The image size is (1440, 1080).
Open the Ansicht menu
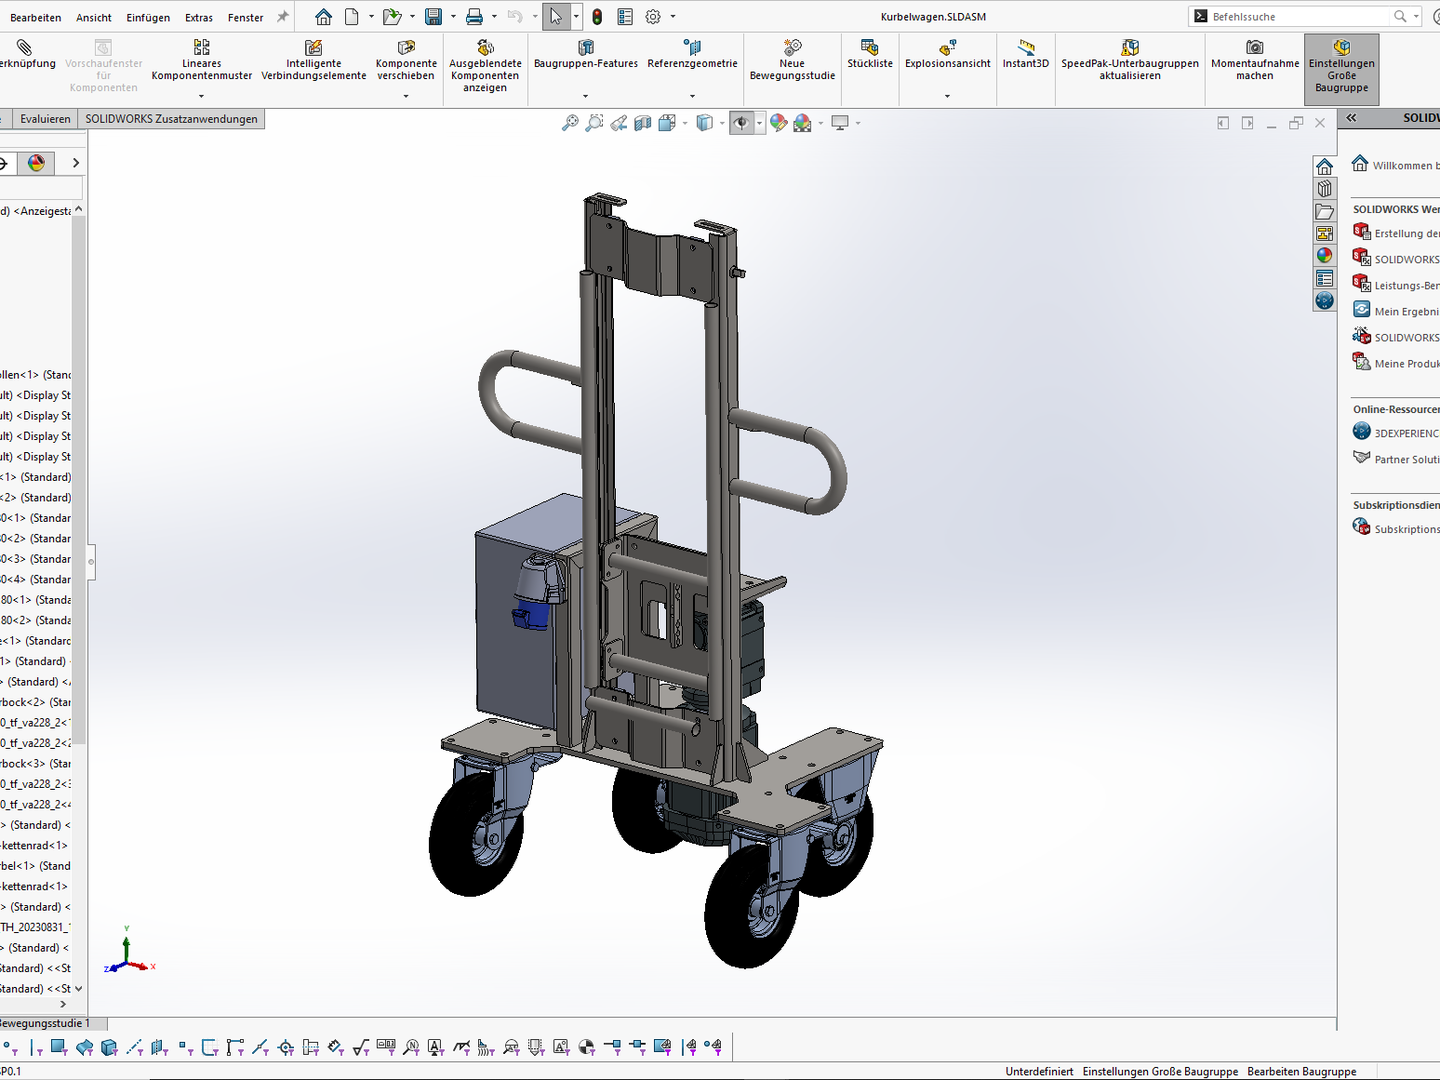click(x=94, y=17)
